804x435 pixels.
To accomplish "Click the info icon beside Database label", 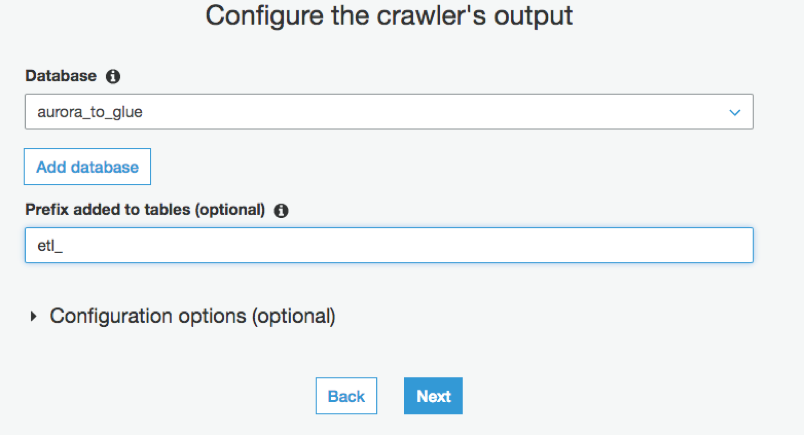I will 113,76.
